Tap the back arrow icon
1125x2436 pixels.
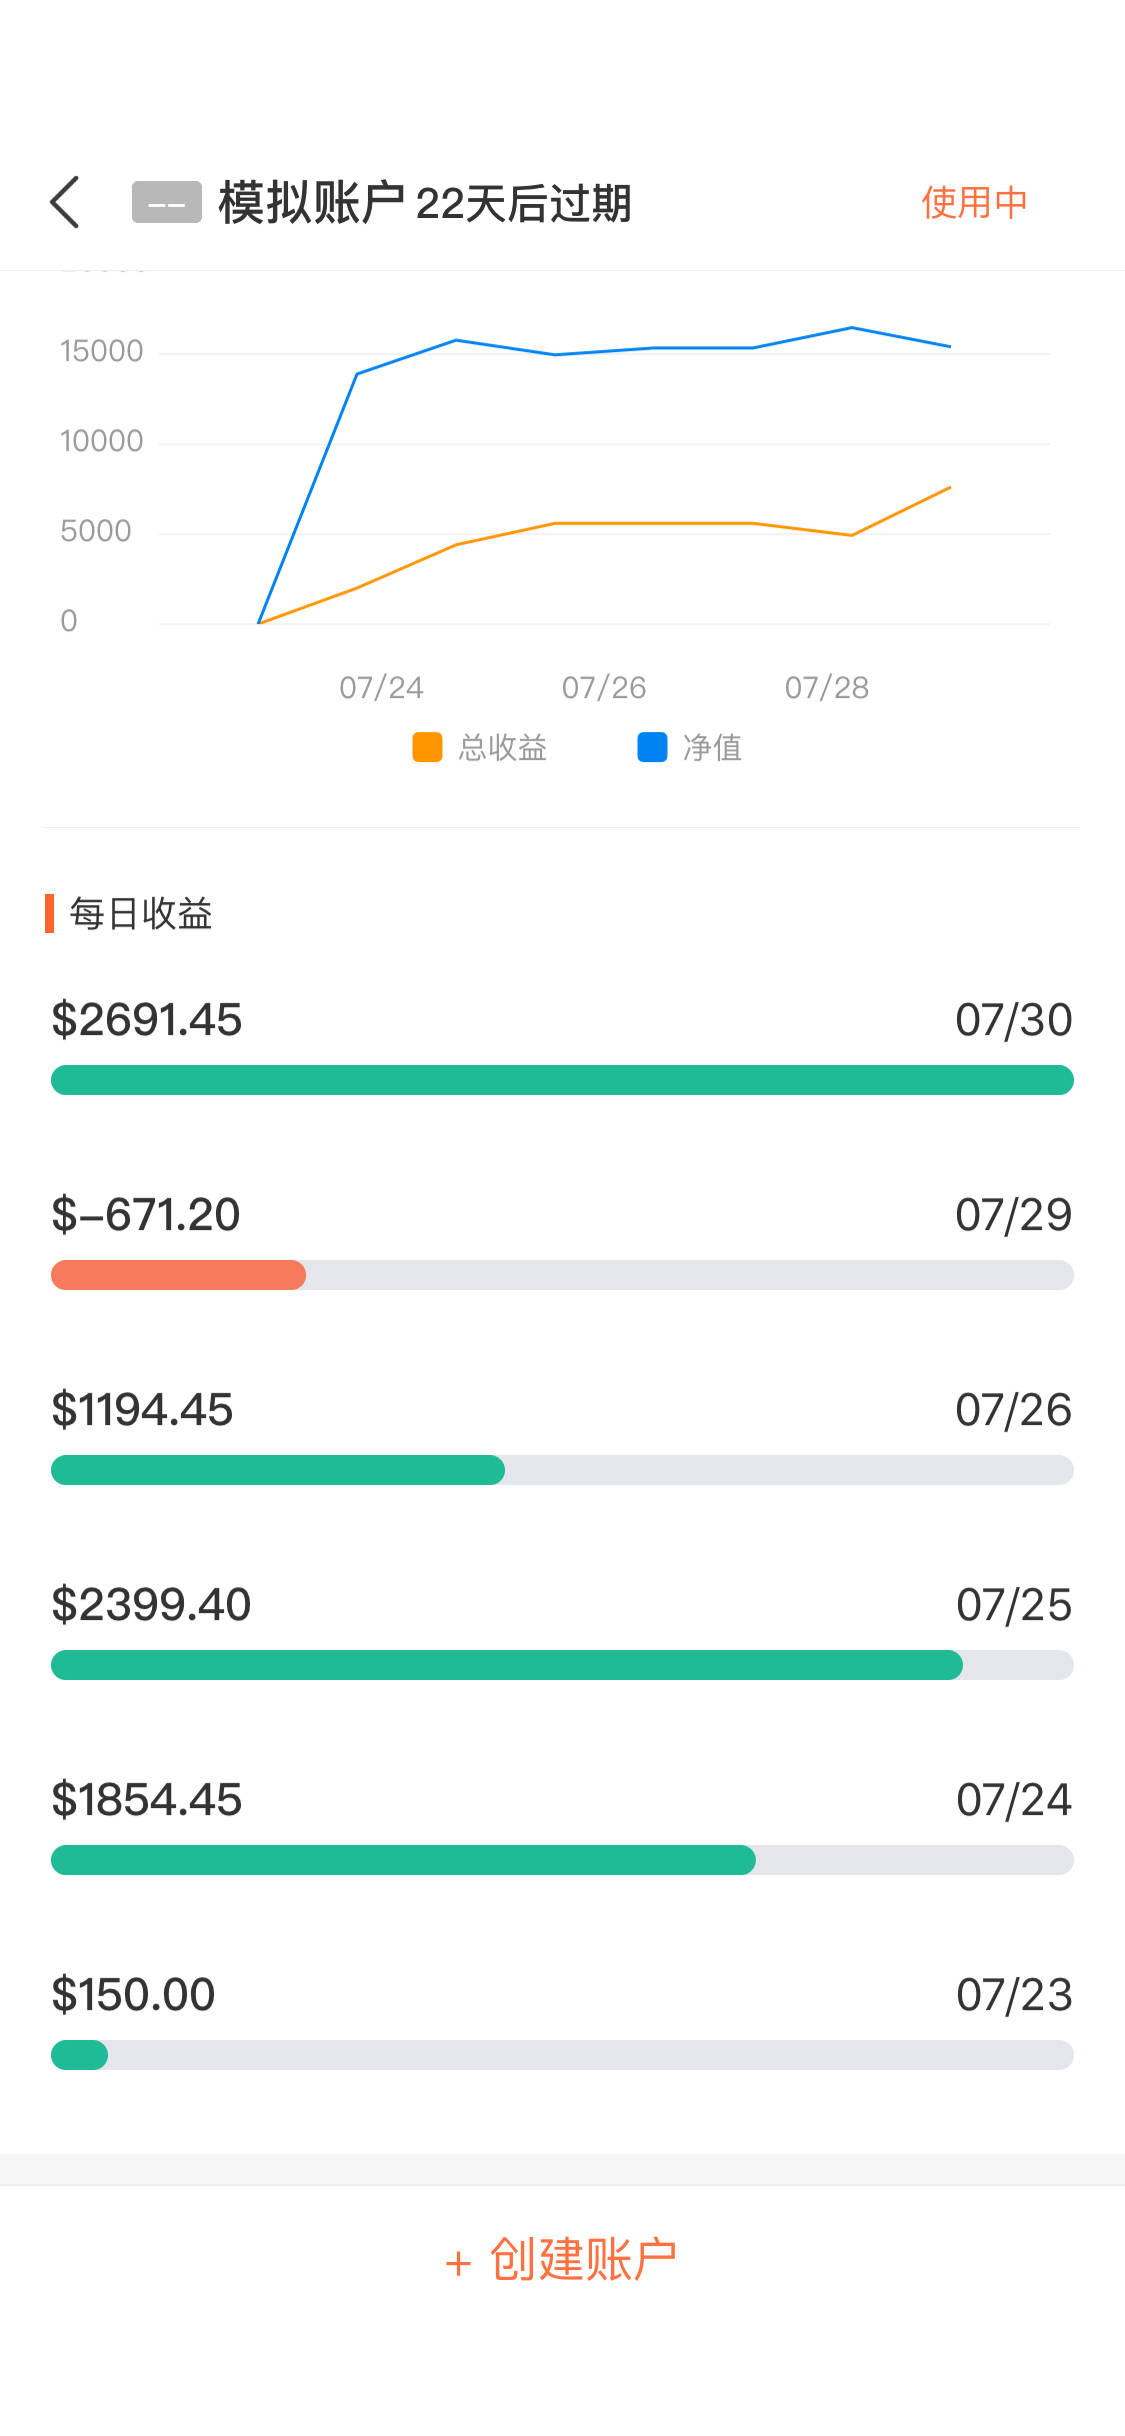coord(66,203)
